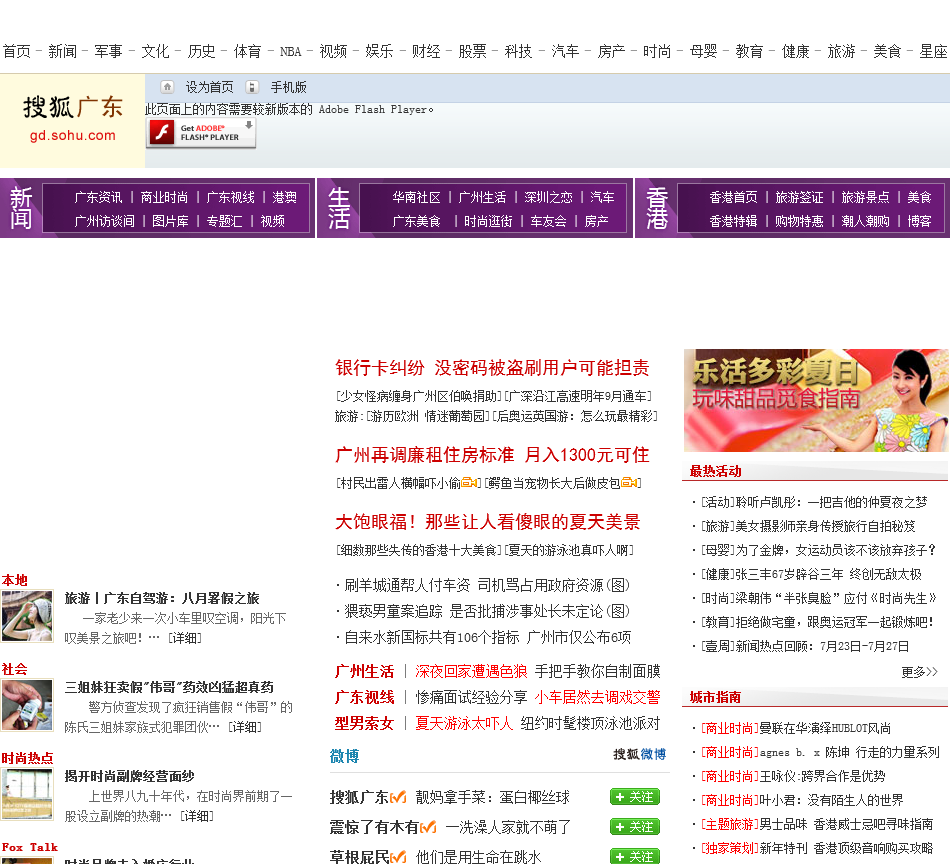Image resolution: width=950 pixels, height=864 pixels.
Task: Open headline 大饱眼福！那些让人看傻眼的夏天美景
Action: 488,522
